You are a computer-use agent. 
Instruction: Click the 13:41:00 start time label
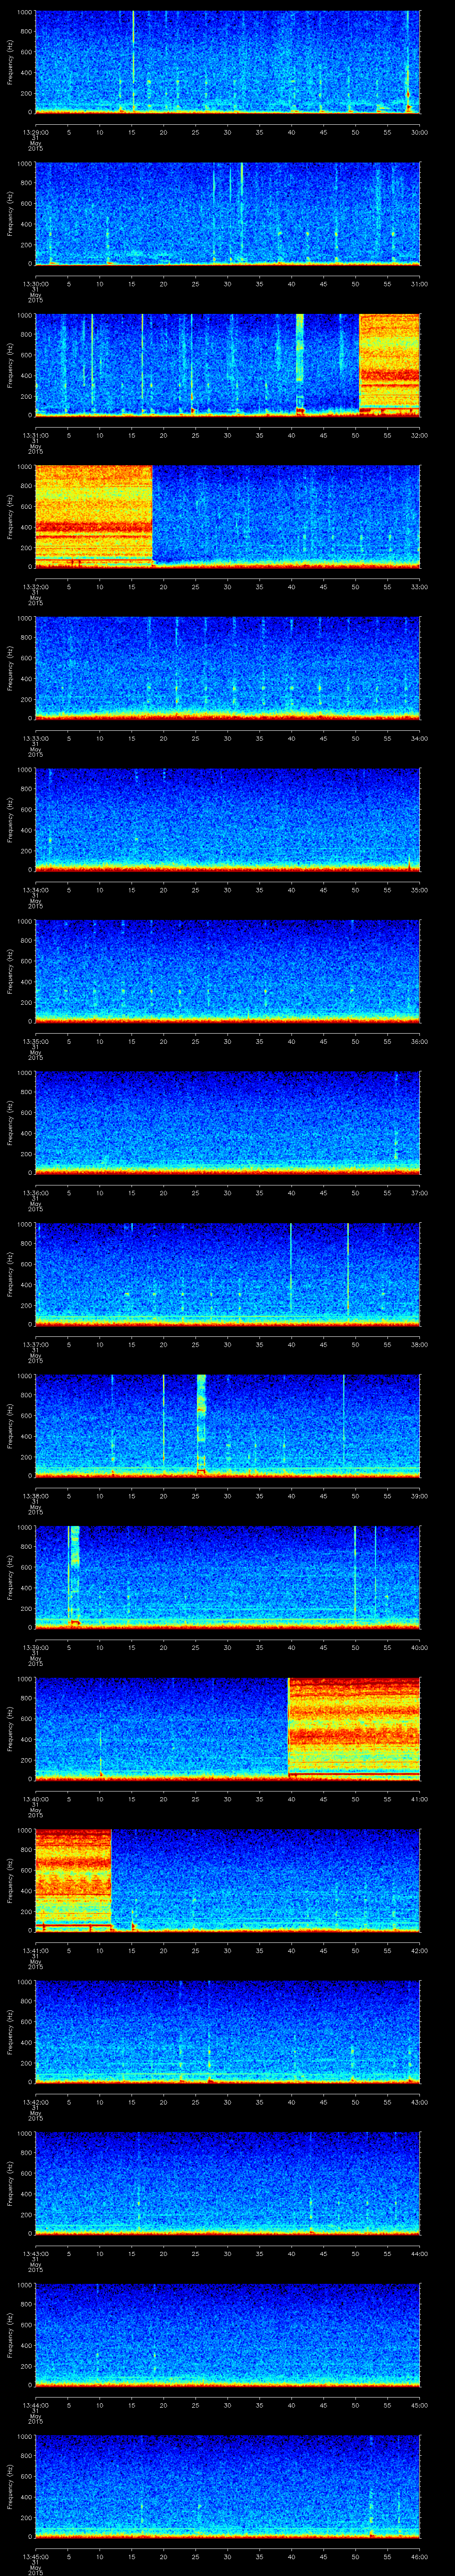pos(35,1950)
